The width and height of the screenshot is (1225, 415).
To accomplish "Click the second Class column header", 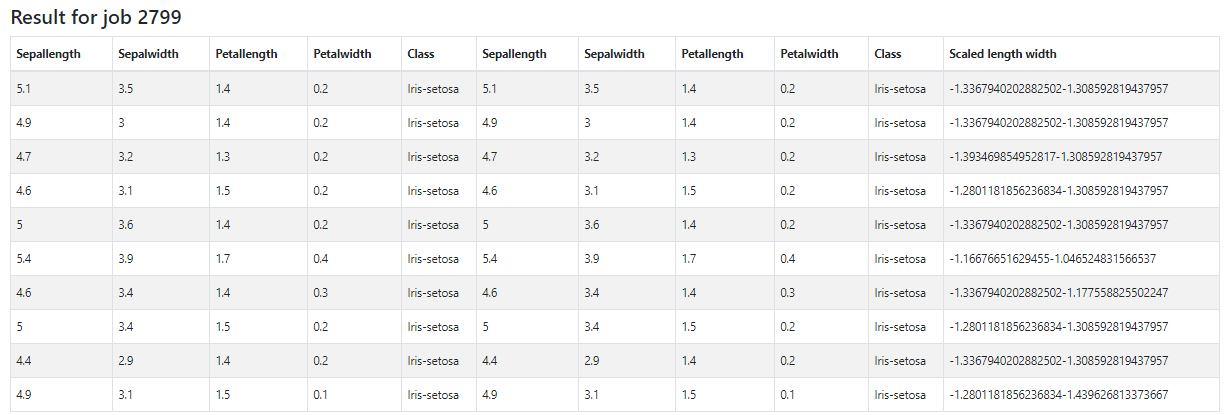I will [887, 54].
